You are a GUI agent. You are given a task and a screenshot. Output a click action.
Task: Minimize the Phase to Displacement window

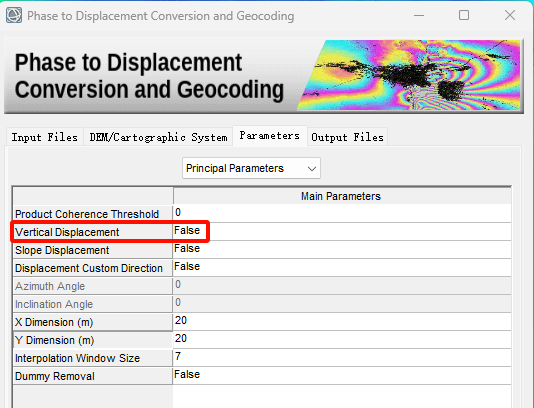(x=419, y=15)
